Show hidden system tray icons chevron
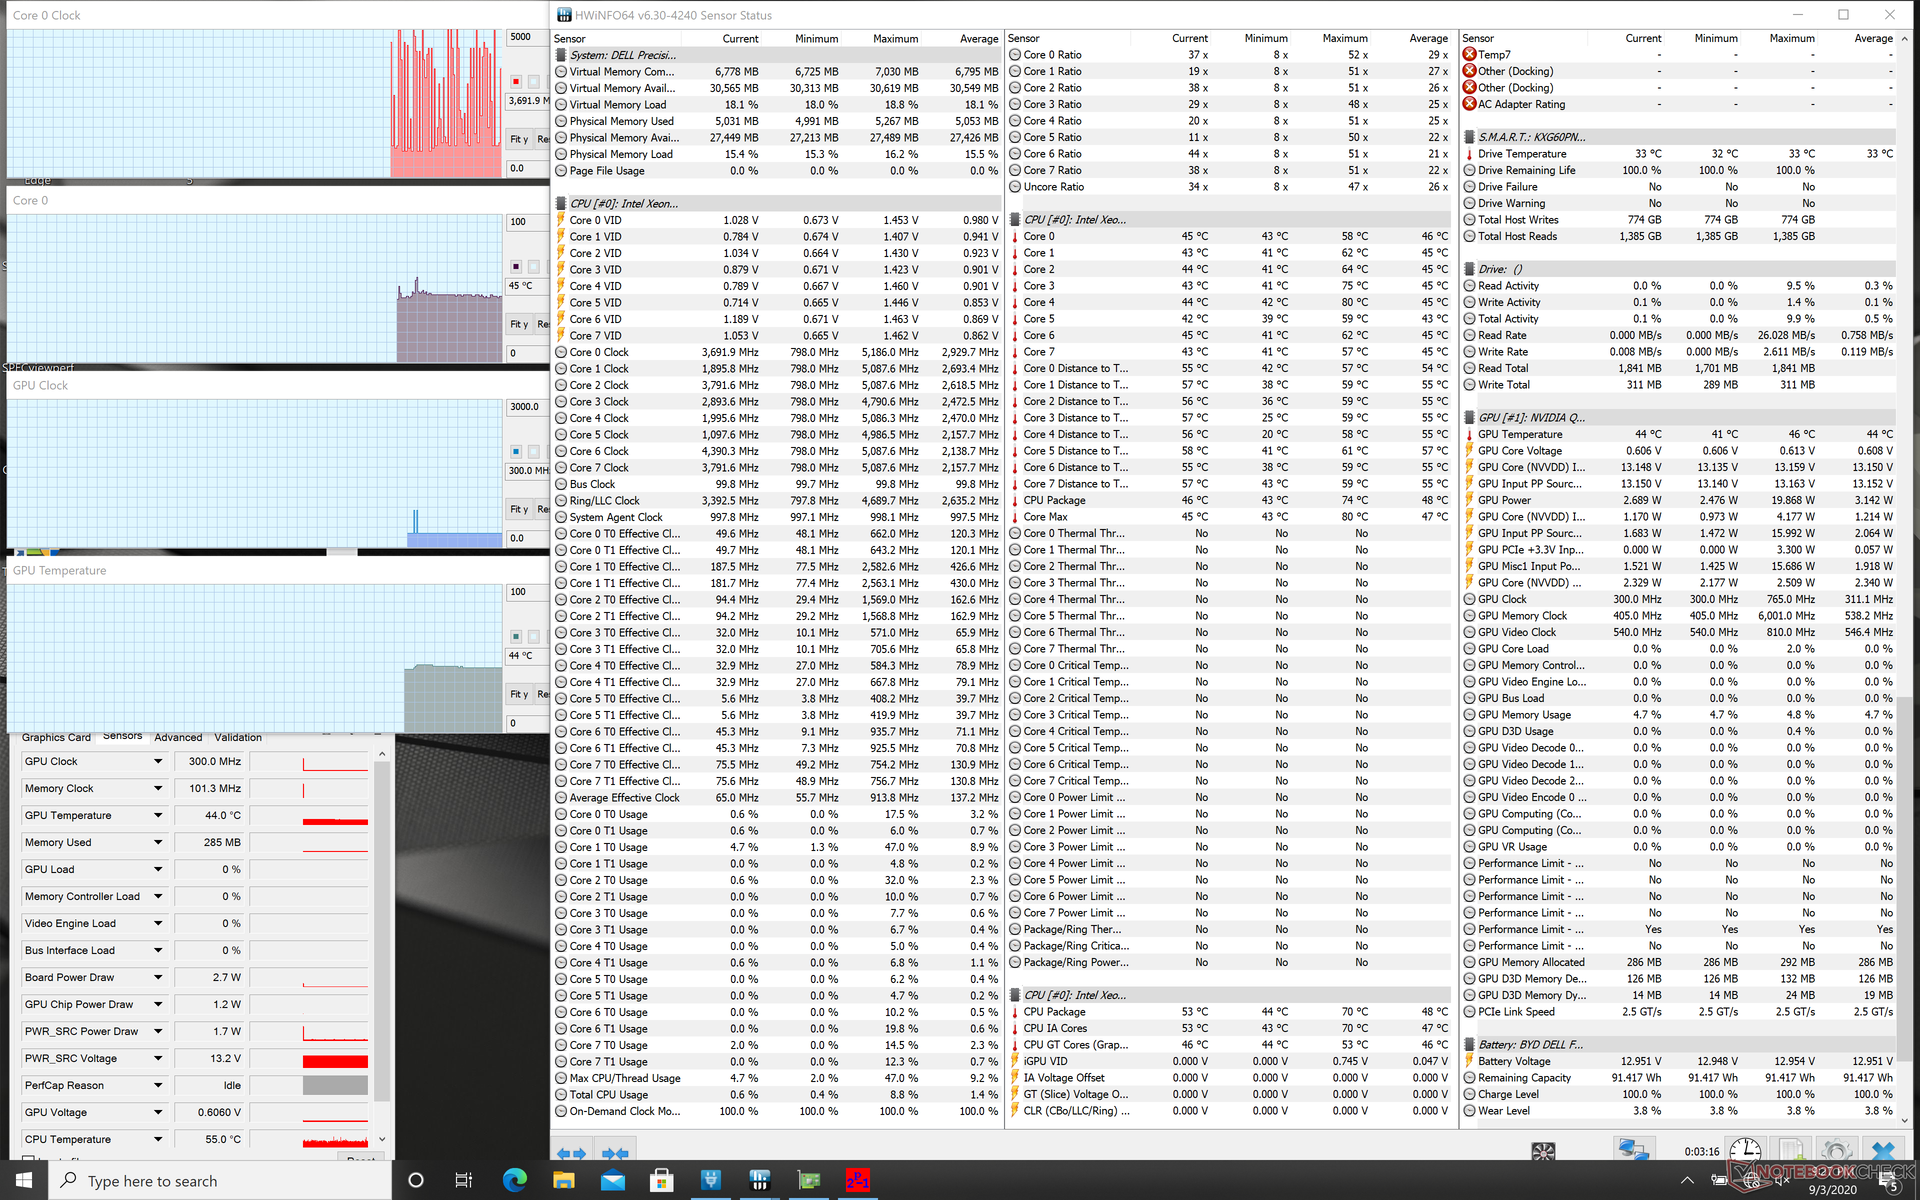This screenshot has height=1200, width=1920. pyautogui.click(x=1687, y=1181)
